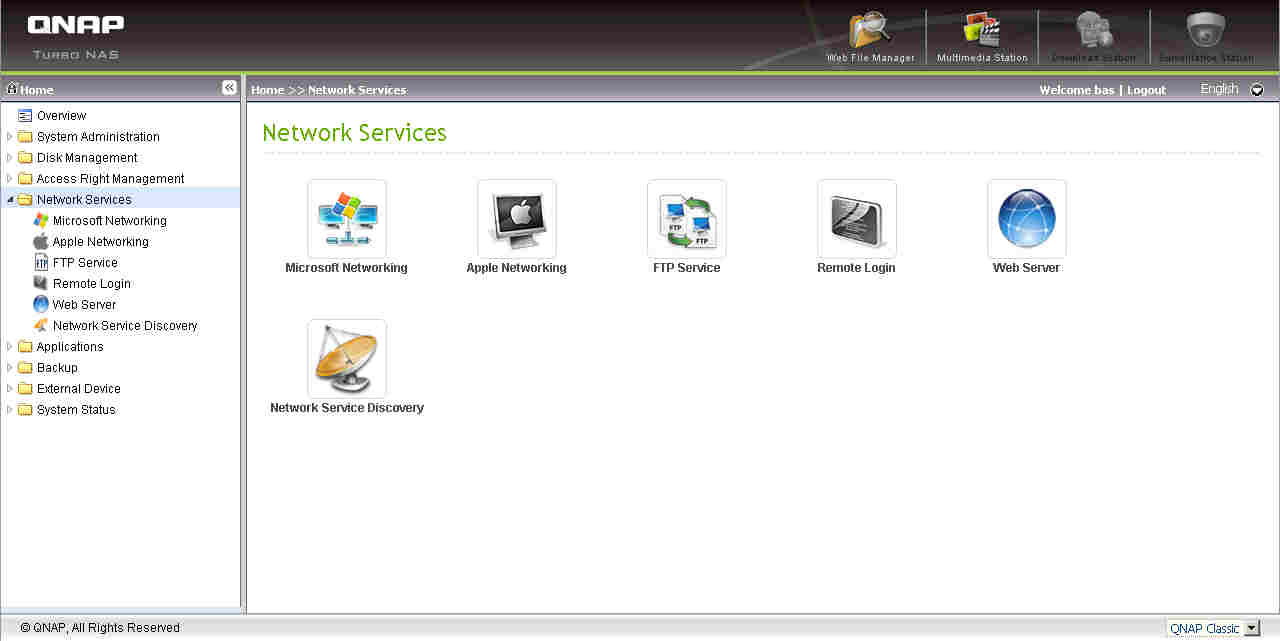Click the Home icon in sidebar header
Image resolution: width=1280 pixels, height=641 pixels.
click(12, 88)
